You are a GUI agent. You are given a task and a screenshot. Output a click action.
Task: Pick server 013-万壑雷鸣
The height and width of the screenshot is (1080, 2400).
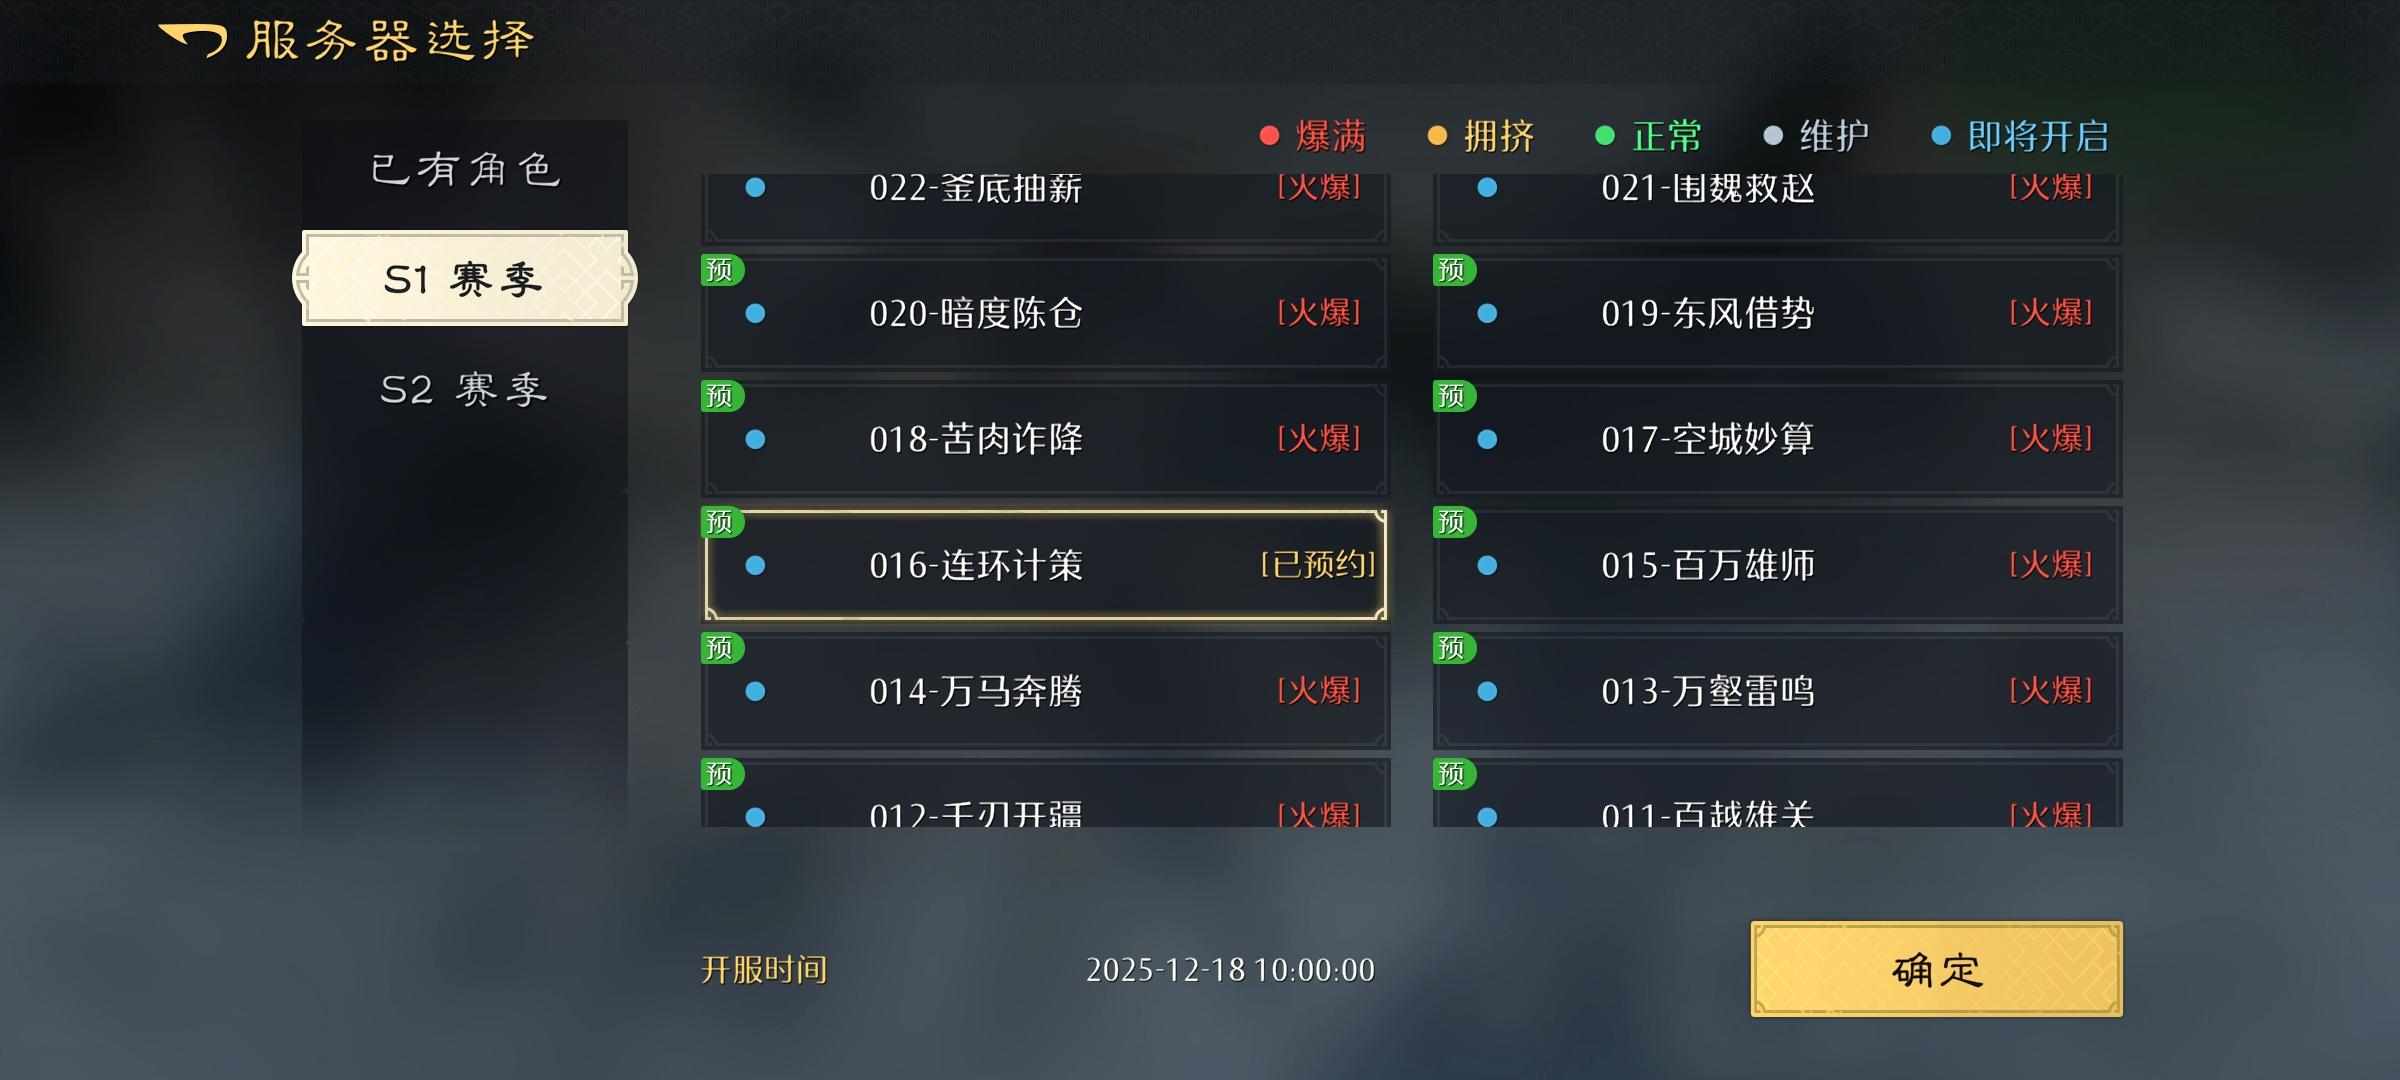pyautogui.click(x=1778, y=691)
